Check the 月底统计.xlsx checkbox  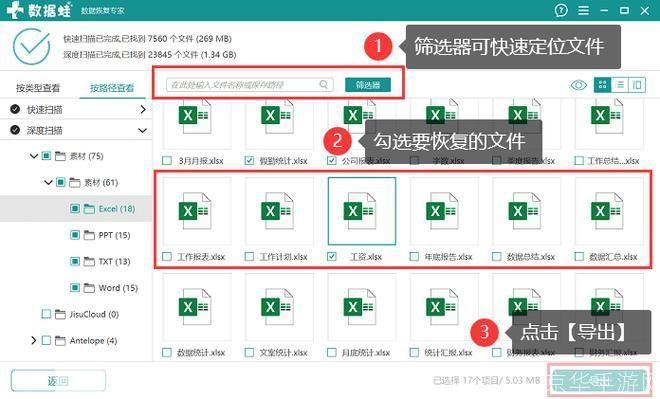332,352
